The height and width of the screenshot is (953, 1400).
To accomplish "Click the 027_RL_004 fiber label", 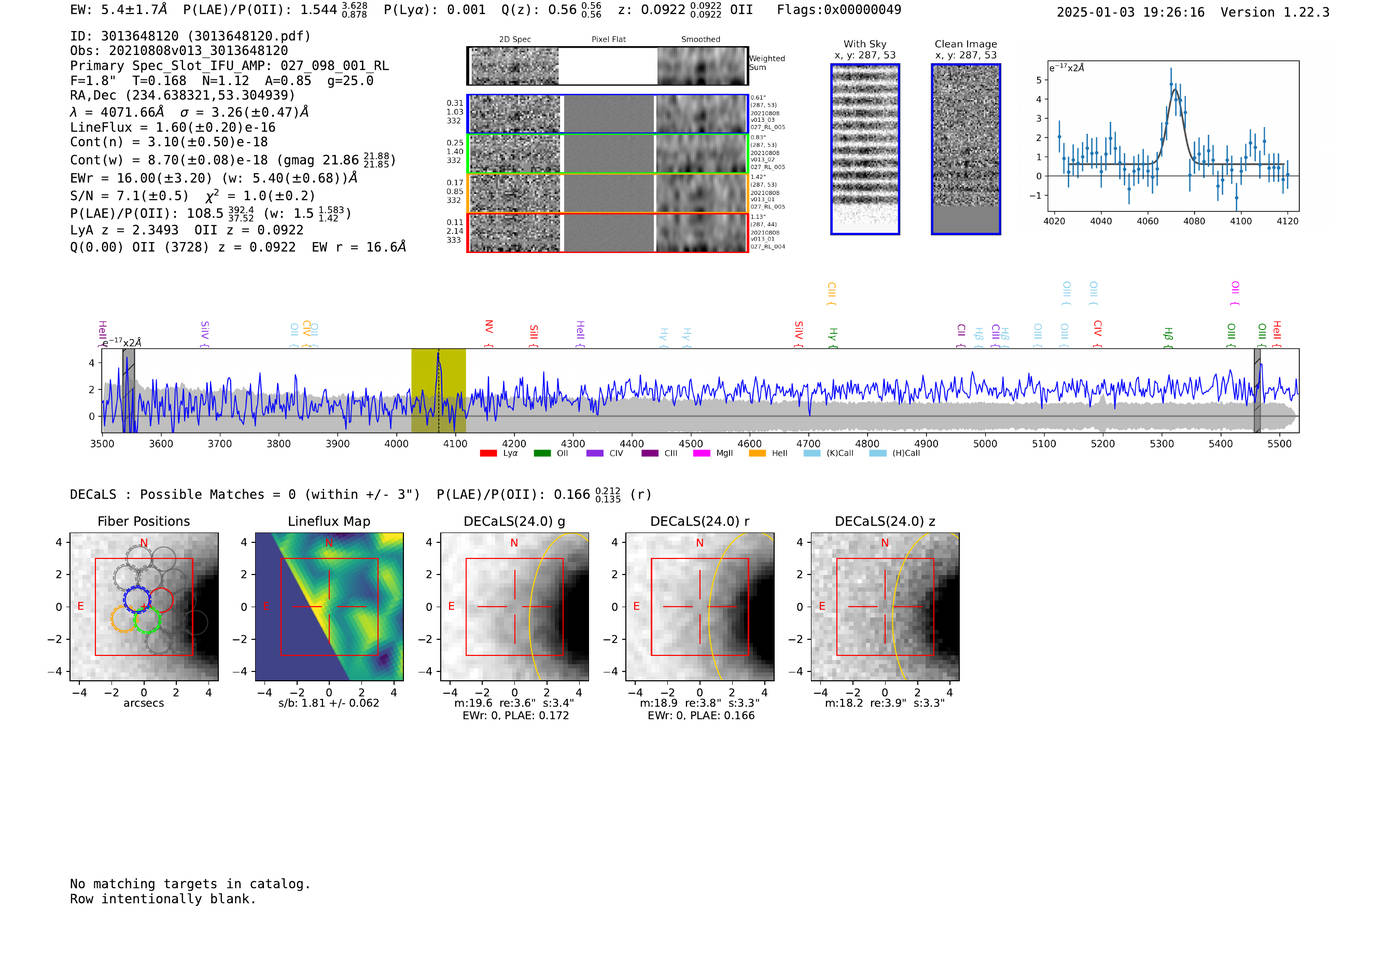I will 768,247.
